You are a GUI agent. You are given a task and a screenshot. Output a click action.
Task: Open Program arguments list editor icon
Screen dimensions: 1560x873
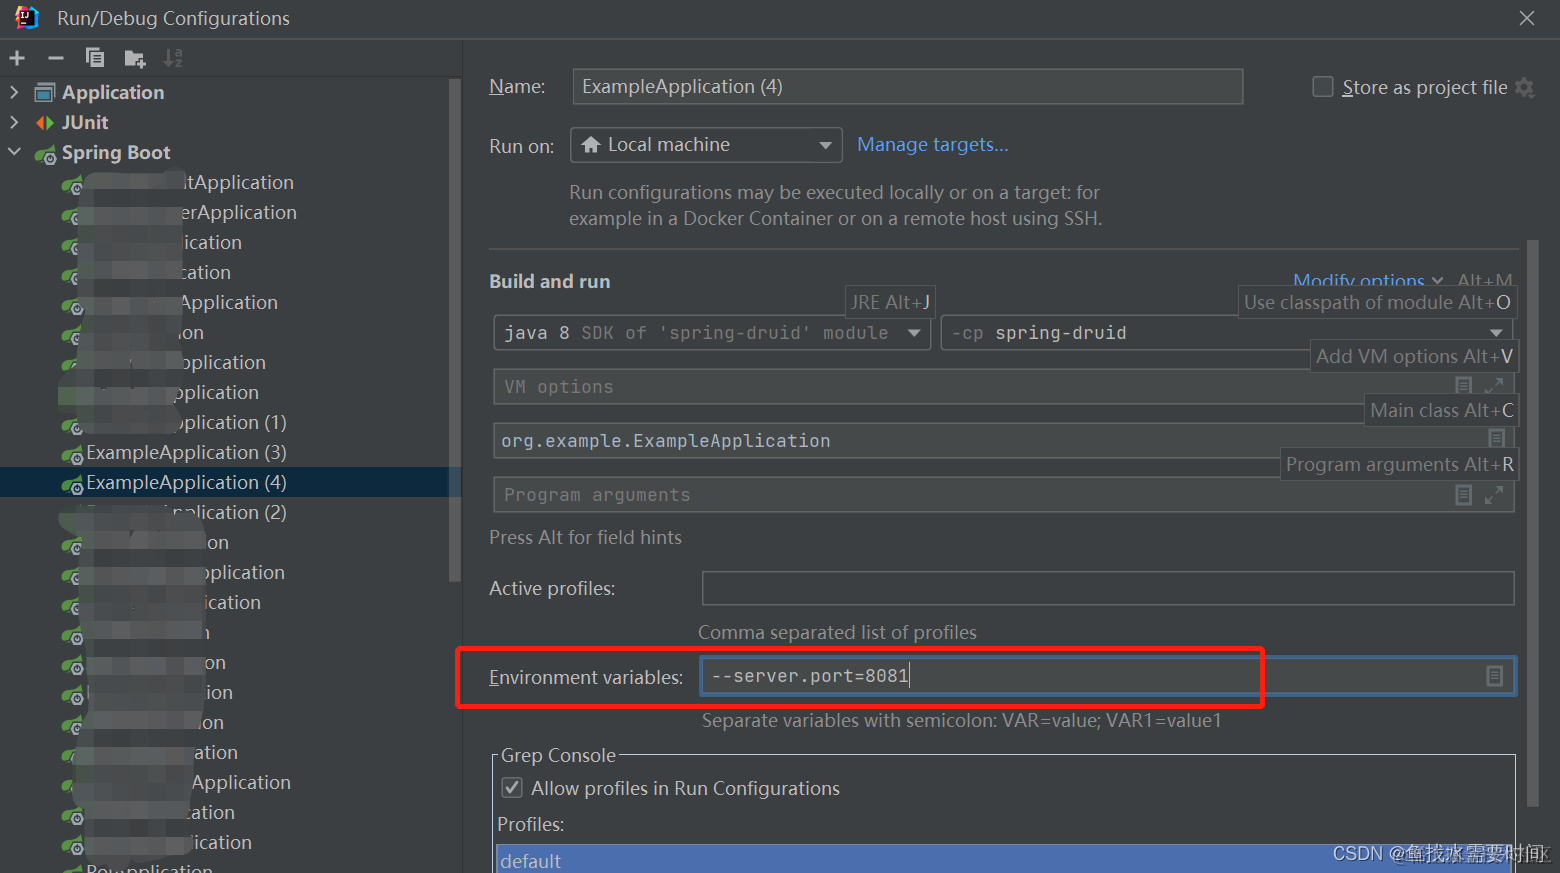pos(1463,495)
